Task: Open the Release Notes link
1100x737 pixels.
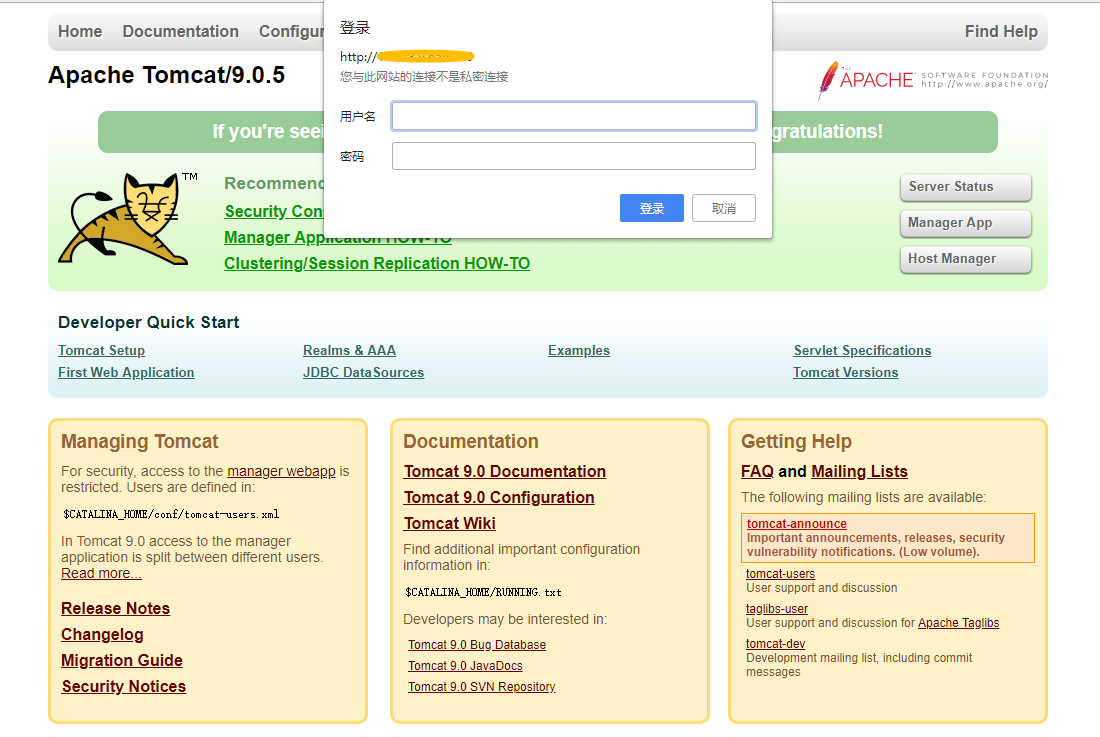Action: 116,609
